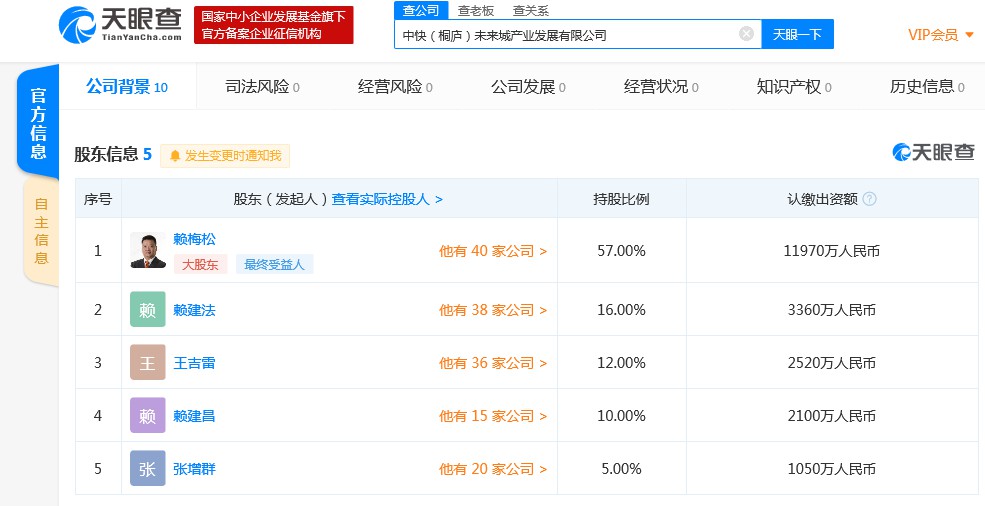Click the TianYanCha logo at top left
The image size is (985, 506).
120,25
